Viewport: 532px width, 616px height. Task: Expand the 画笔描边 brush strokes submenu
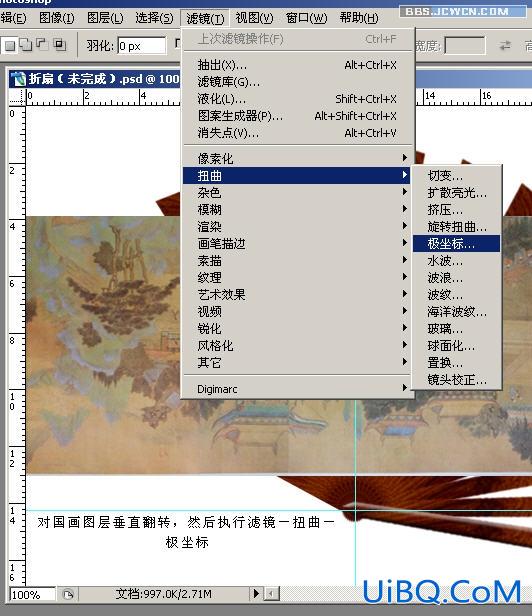pyautogui.click(x=297, y=244)
